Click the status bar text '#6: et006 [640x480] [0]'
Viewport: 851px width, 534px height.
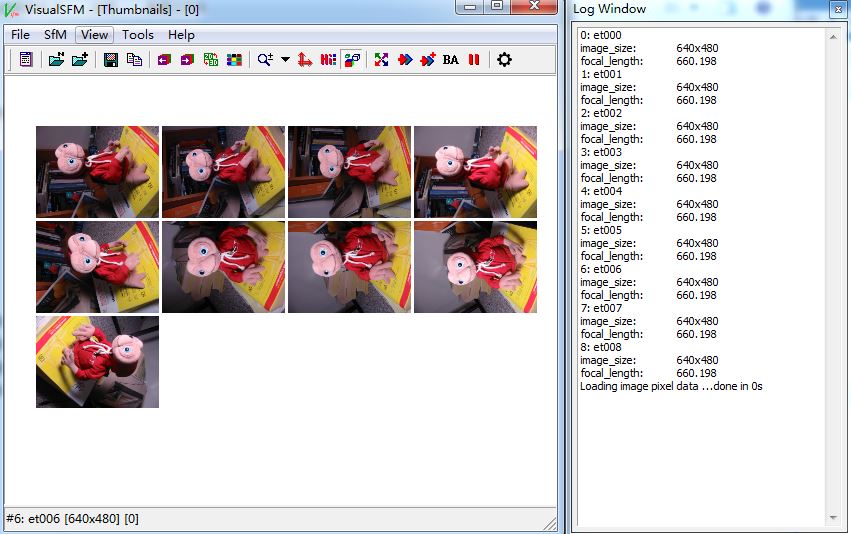(72, 519)
